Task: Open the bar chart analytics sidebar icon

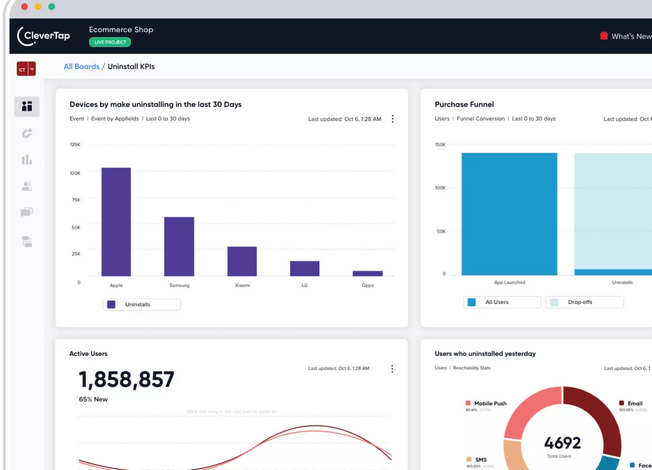Action: point(27,160)
